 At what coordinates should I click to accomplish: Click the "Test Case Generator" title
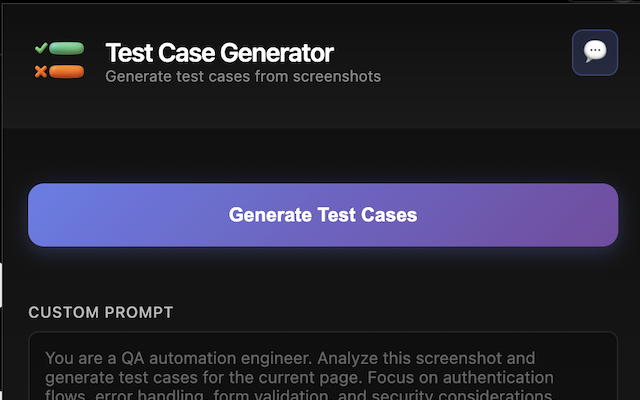coord(219,52)
